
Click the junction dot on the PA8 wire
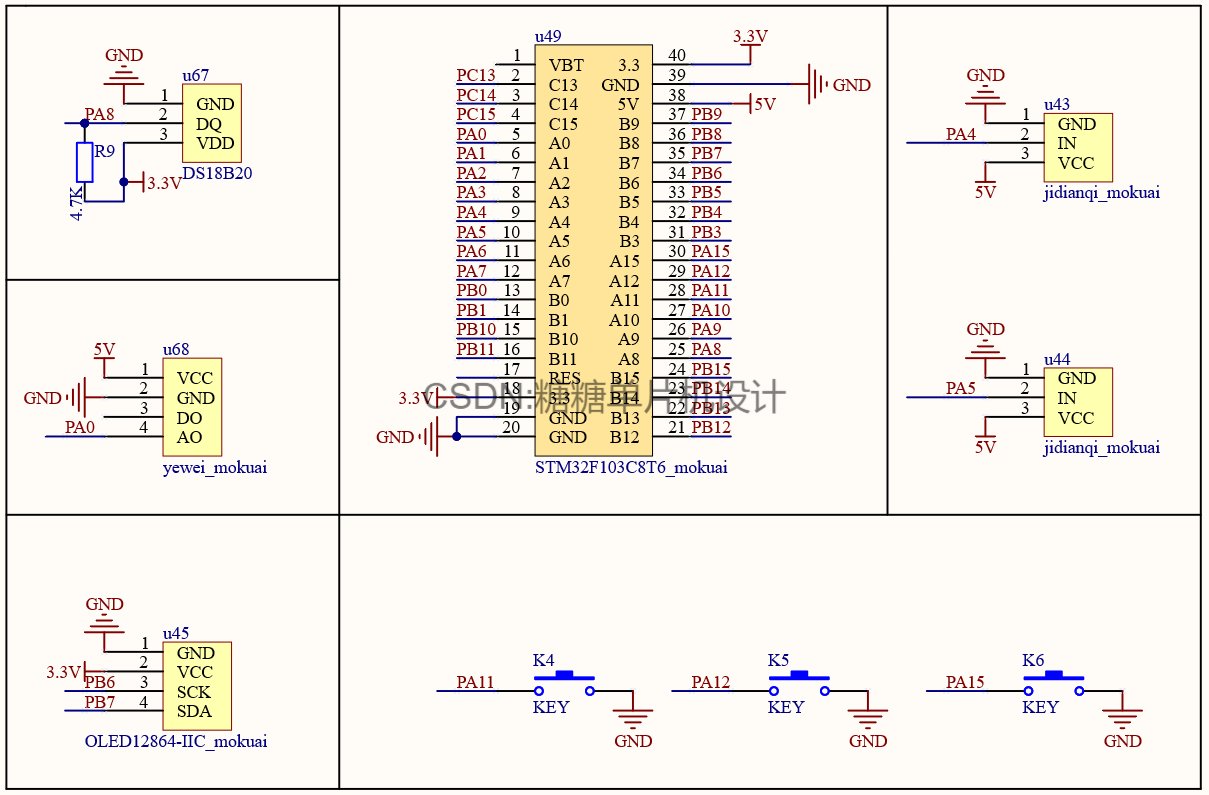click(85, 123)
